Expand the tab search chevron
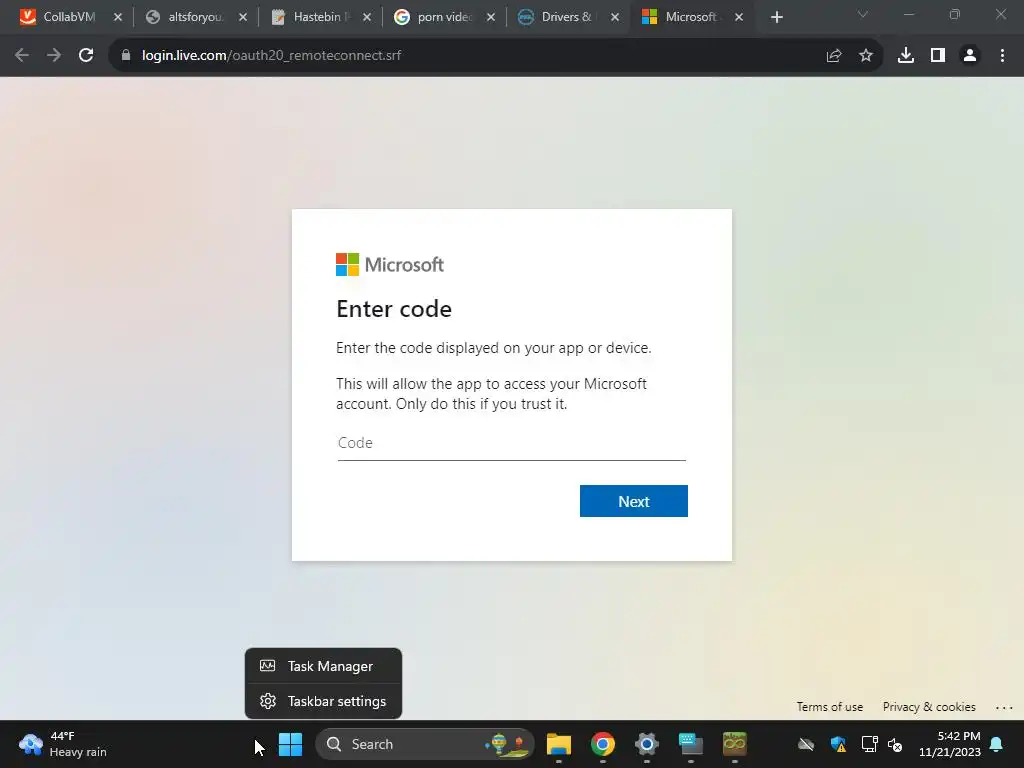Screen dimensions: 1024x768 (x=863, y=14)
